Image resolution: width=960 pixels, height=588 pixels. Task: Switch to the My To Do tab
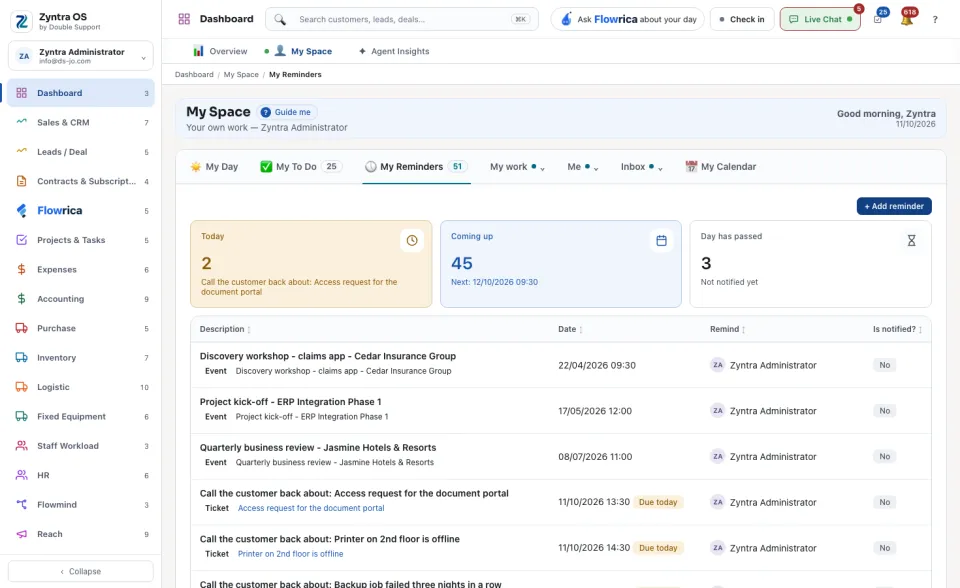click(301, 167)
